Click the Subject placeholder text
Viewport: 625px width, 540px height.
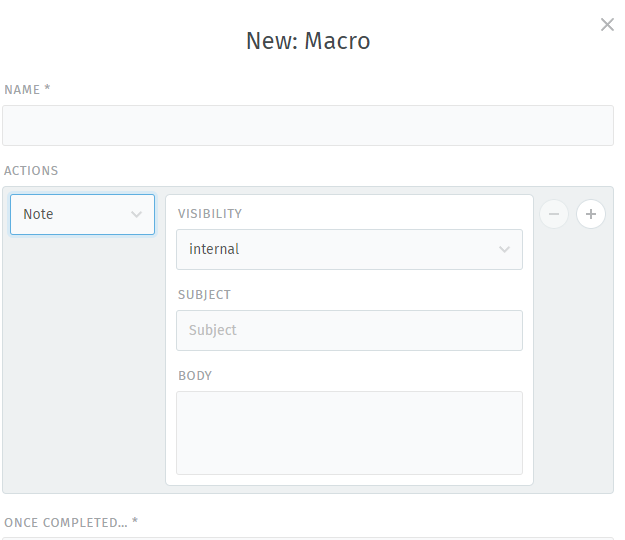tap(213, 330)
